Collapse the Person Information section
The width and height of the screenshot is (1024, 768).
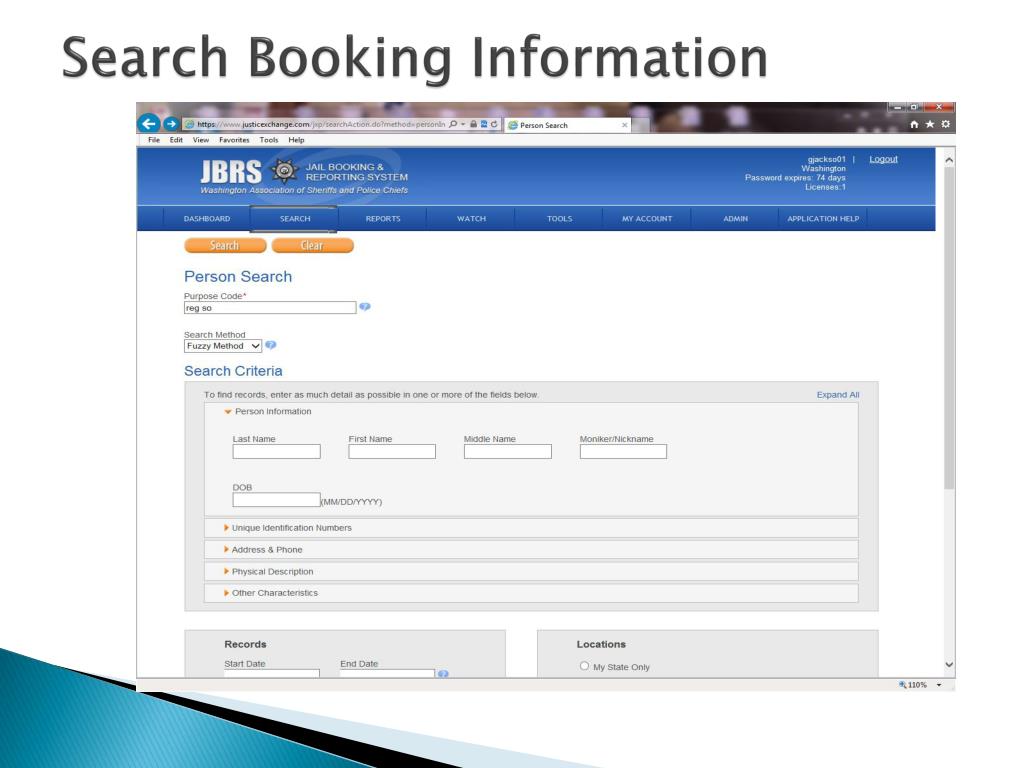(x=228, y=411)
